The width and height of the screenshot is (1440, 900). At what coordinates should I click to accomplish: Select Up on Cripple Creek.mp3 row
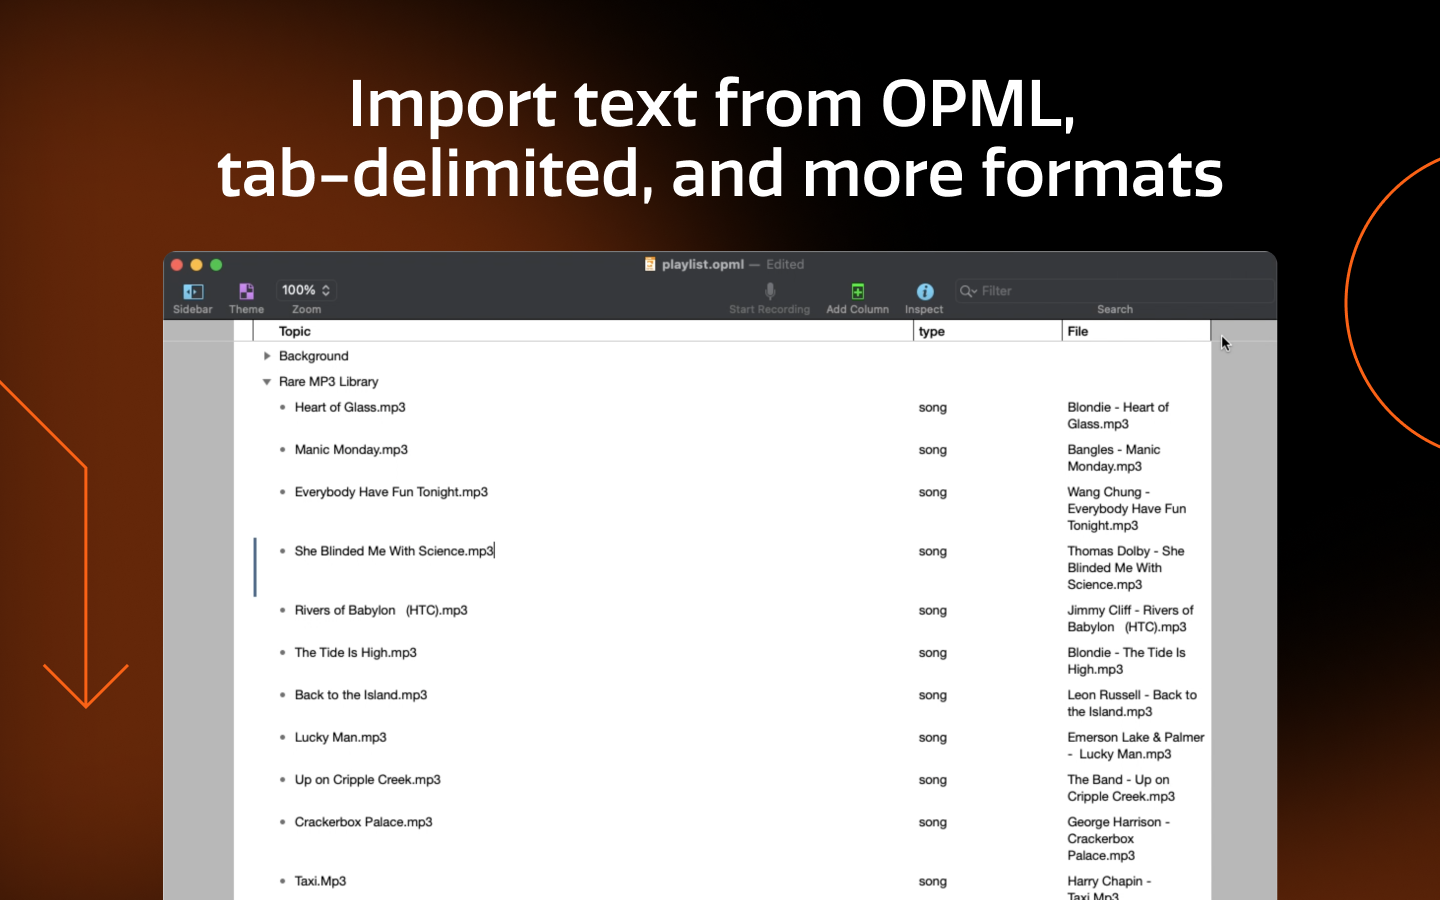368,780
